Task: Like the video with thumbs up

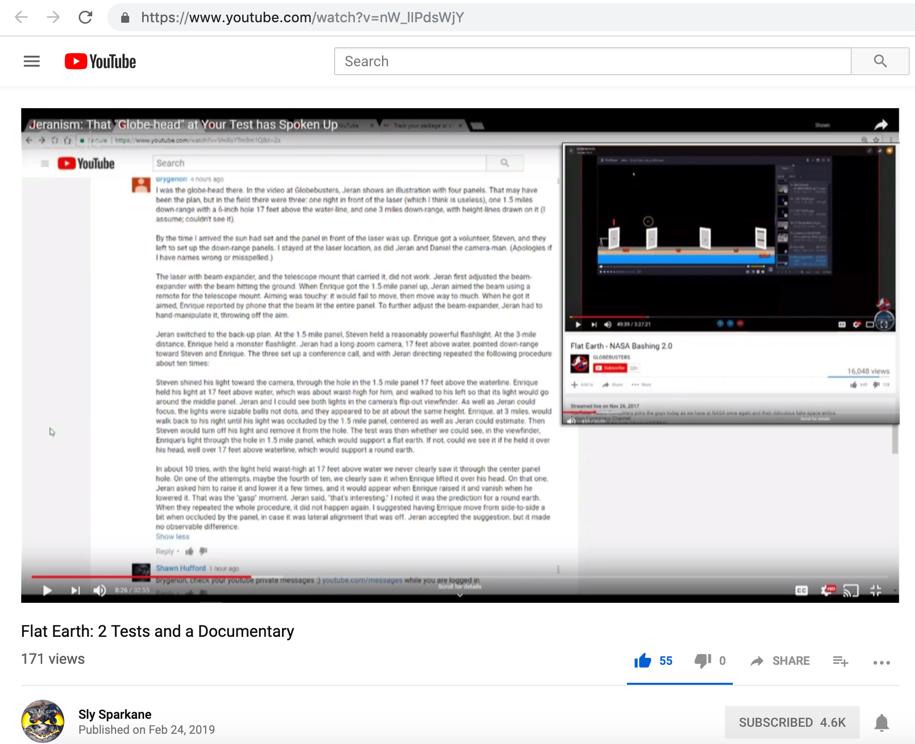Action: tap(643, 661)
